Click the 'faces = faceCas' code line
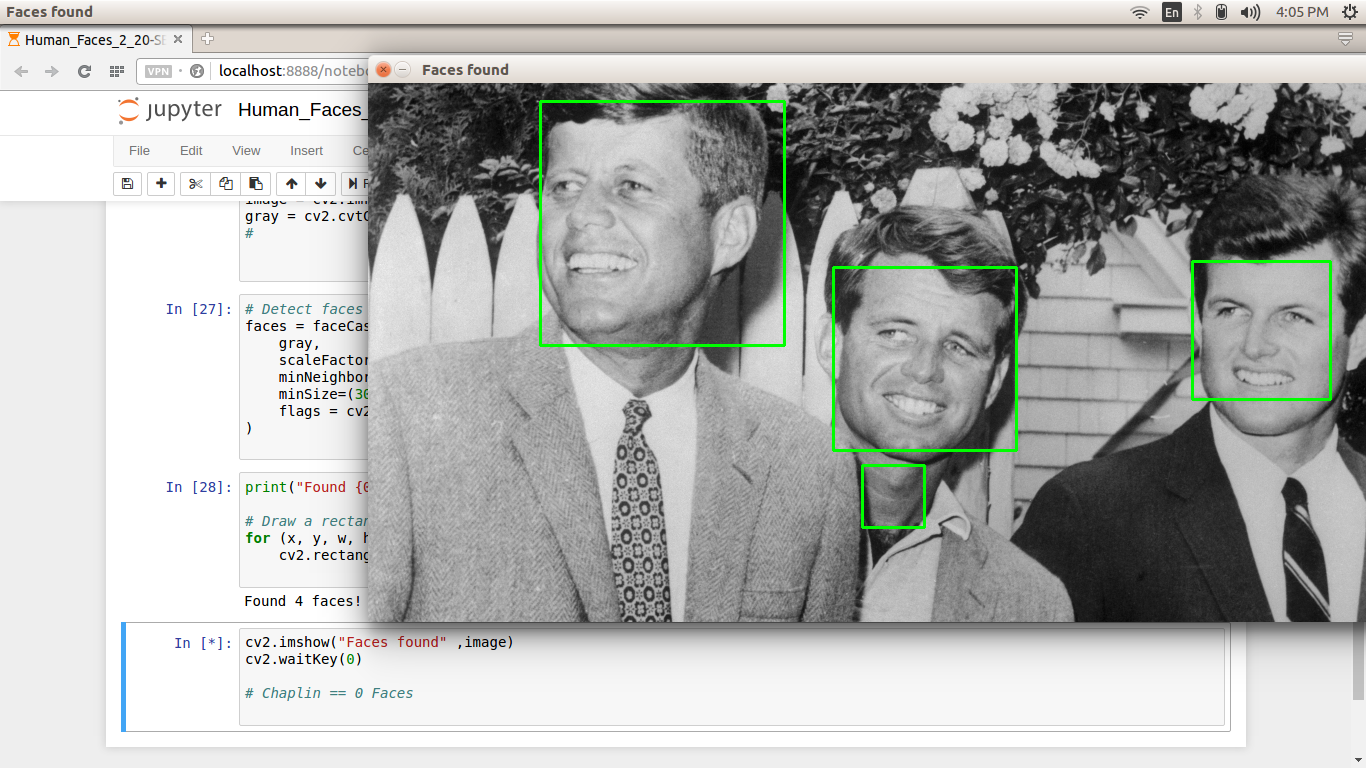Screen dimensions: 1366x768 (x=306, y=326)
